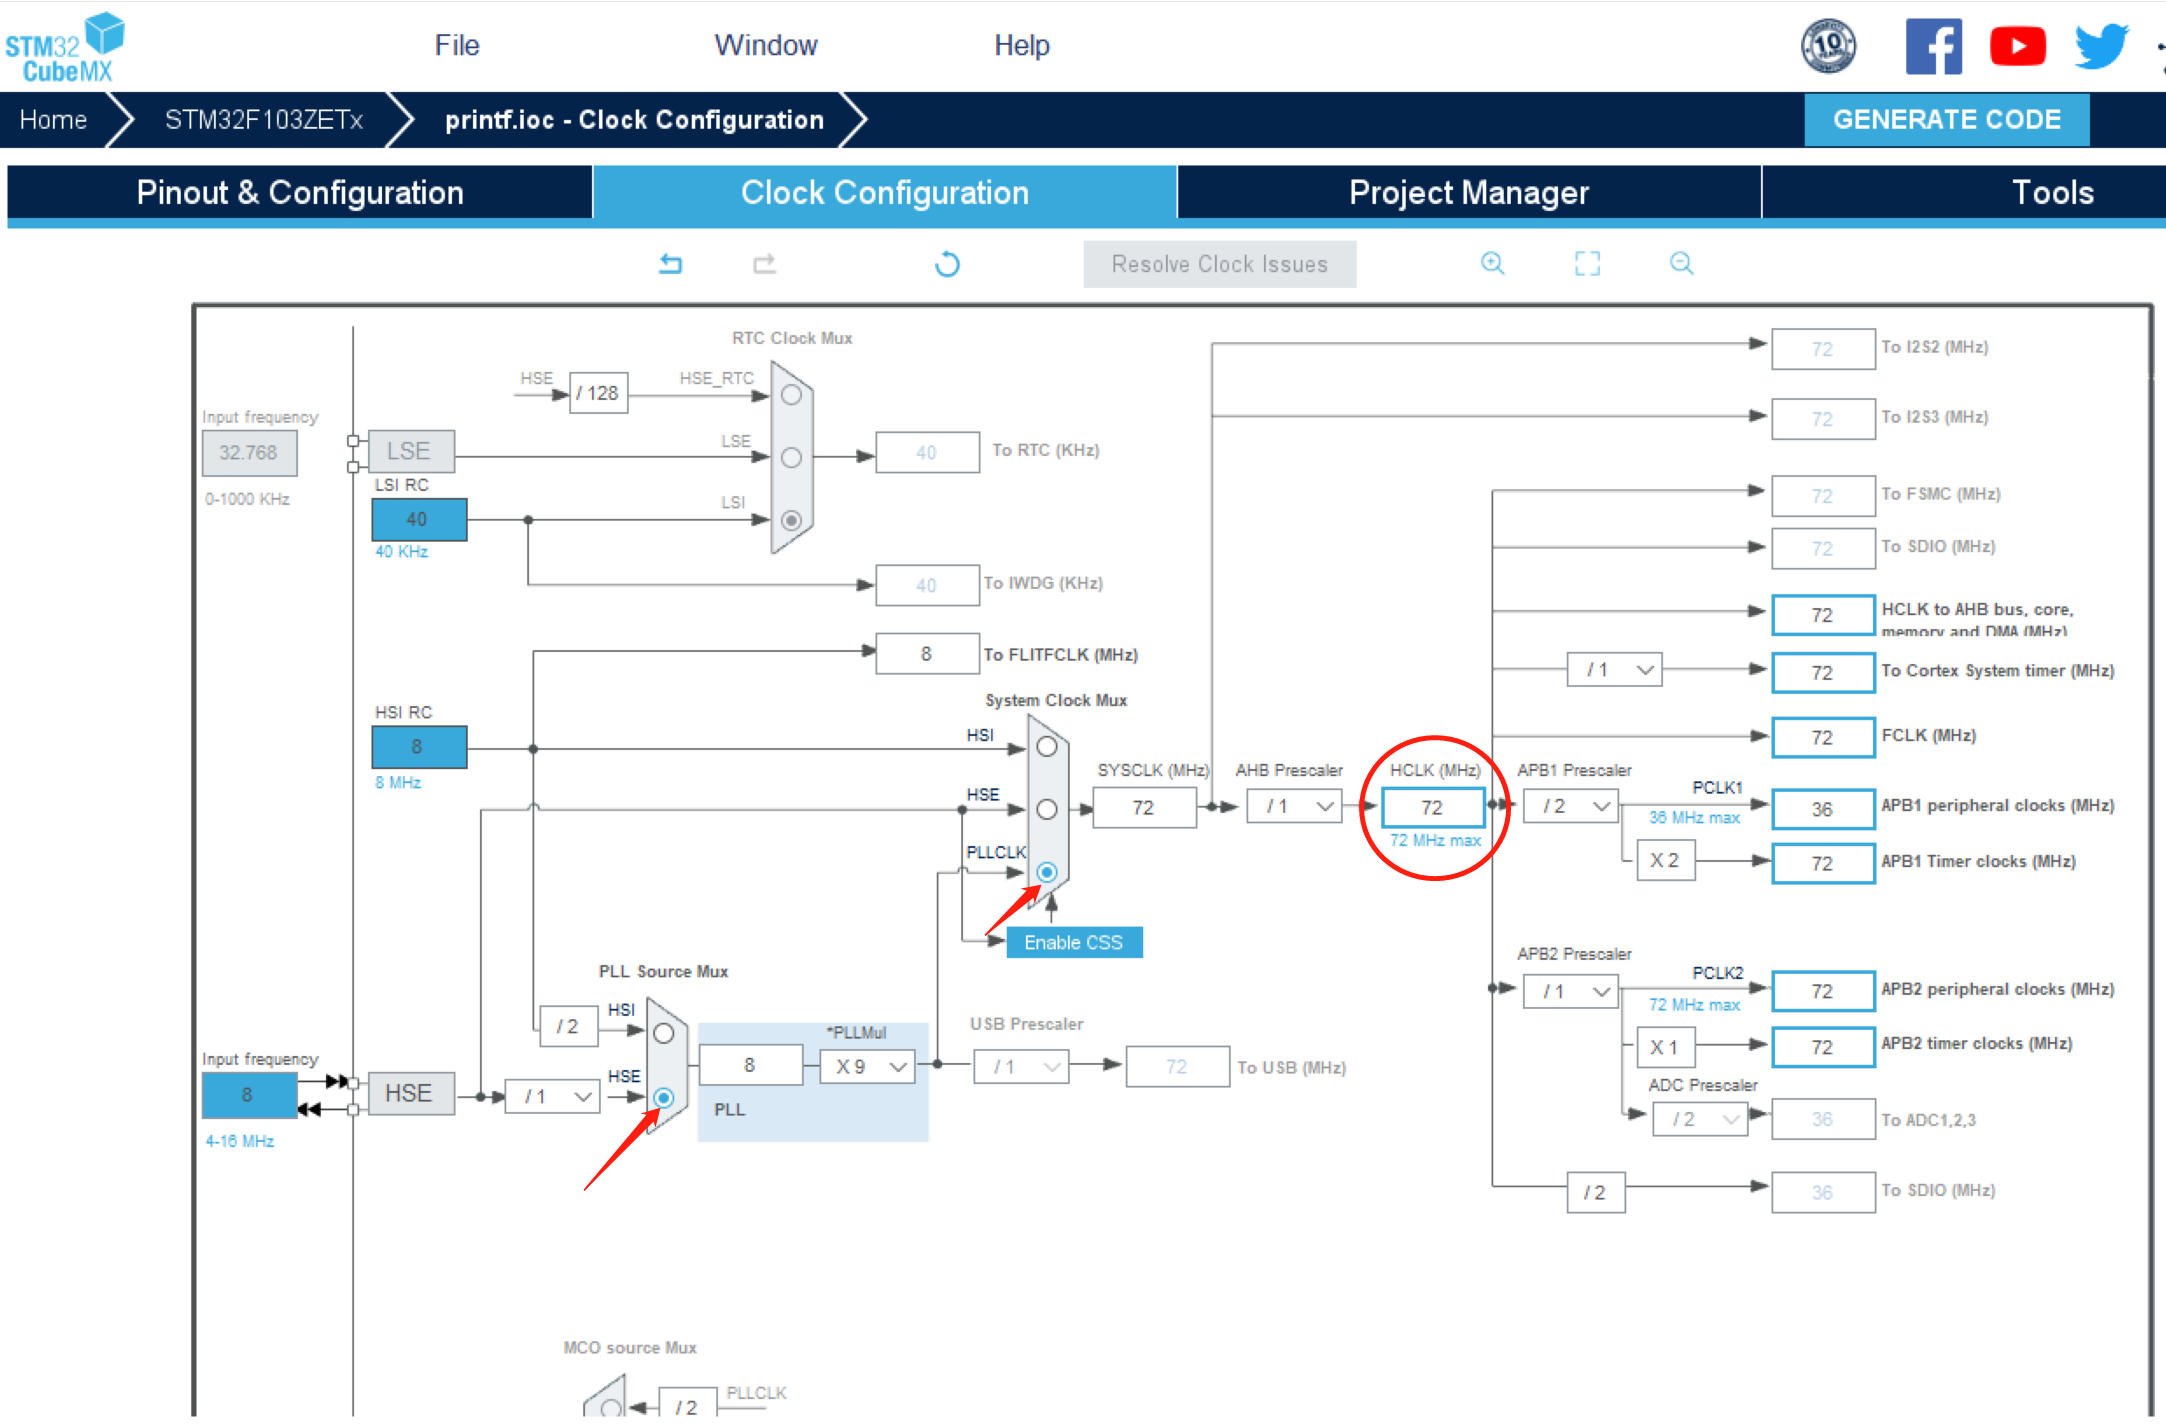Open the Facebook icon link

(x=1932, y=46)
